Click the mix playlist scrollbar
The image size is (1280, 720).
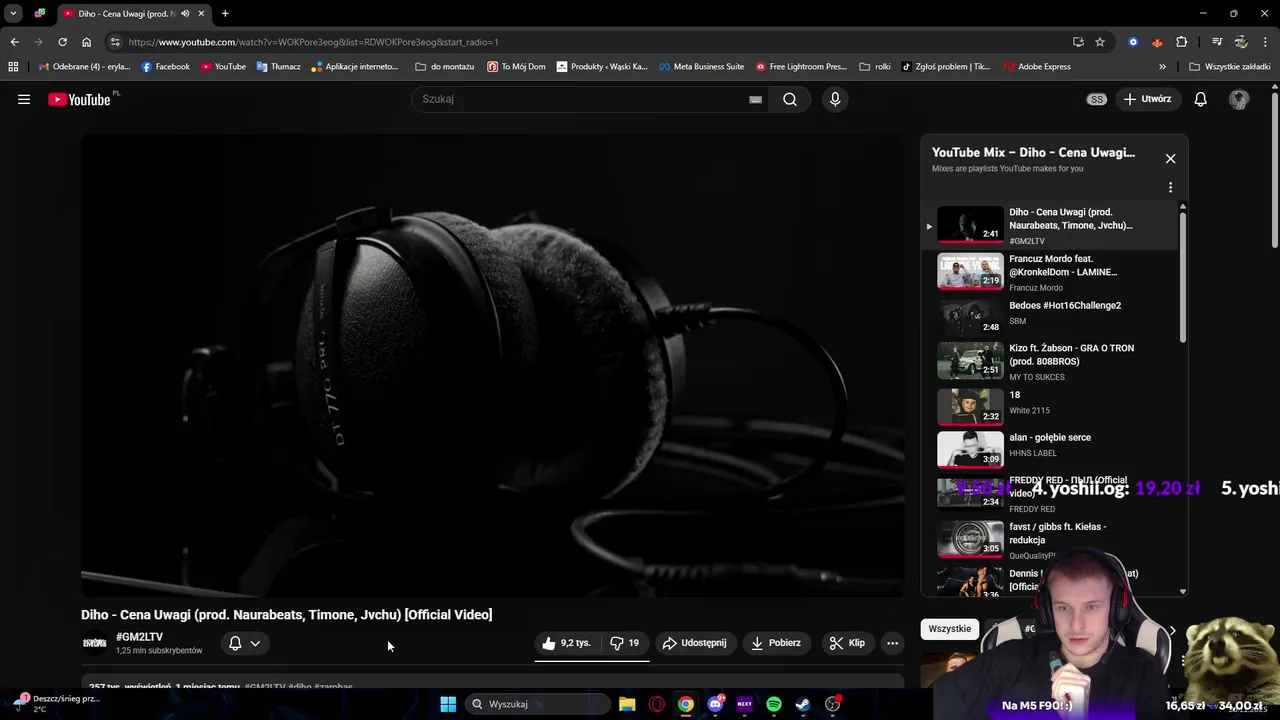(x=1183, y=277)
